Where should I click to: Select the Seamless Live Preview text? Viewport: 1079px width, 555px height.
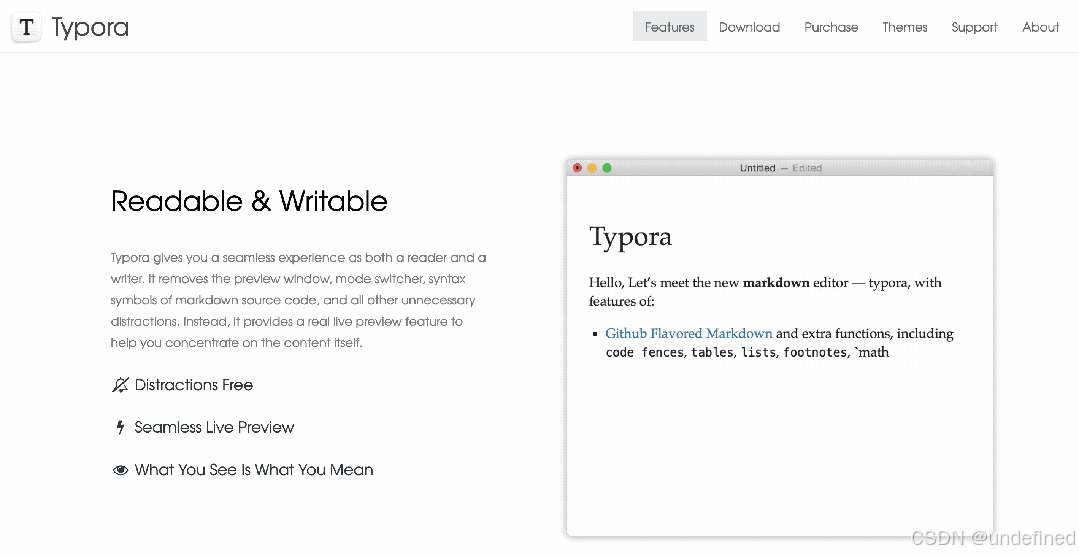(x=214, y=427)
